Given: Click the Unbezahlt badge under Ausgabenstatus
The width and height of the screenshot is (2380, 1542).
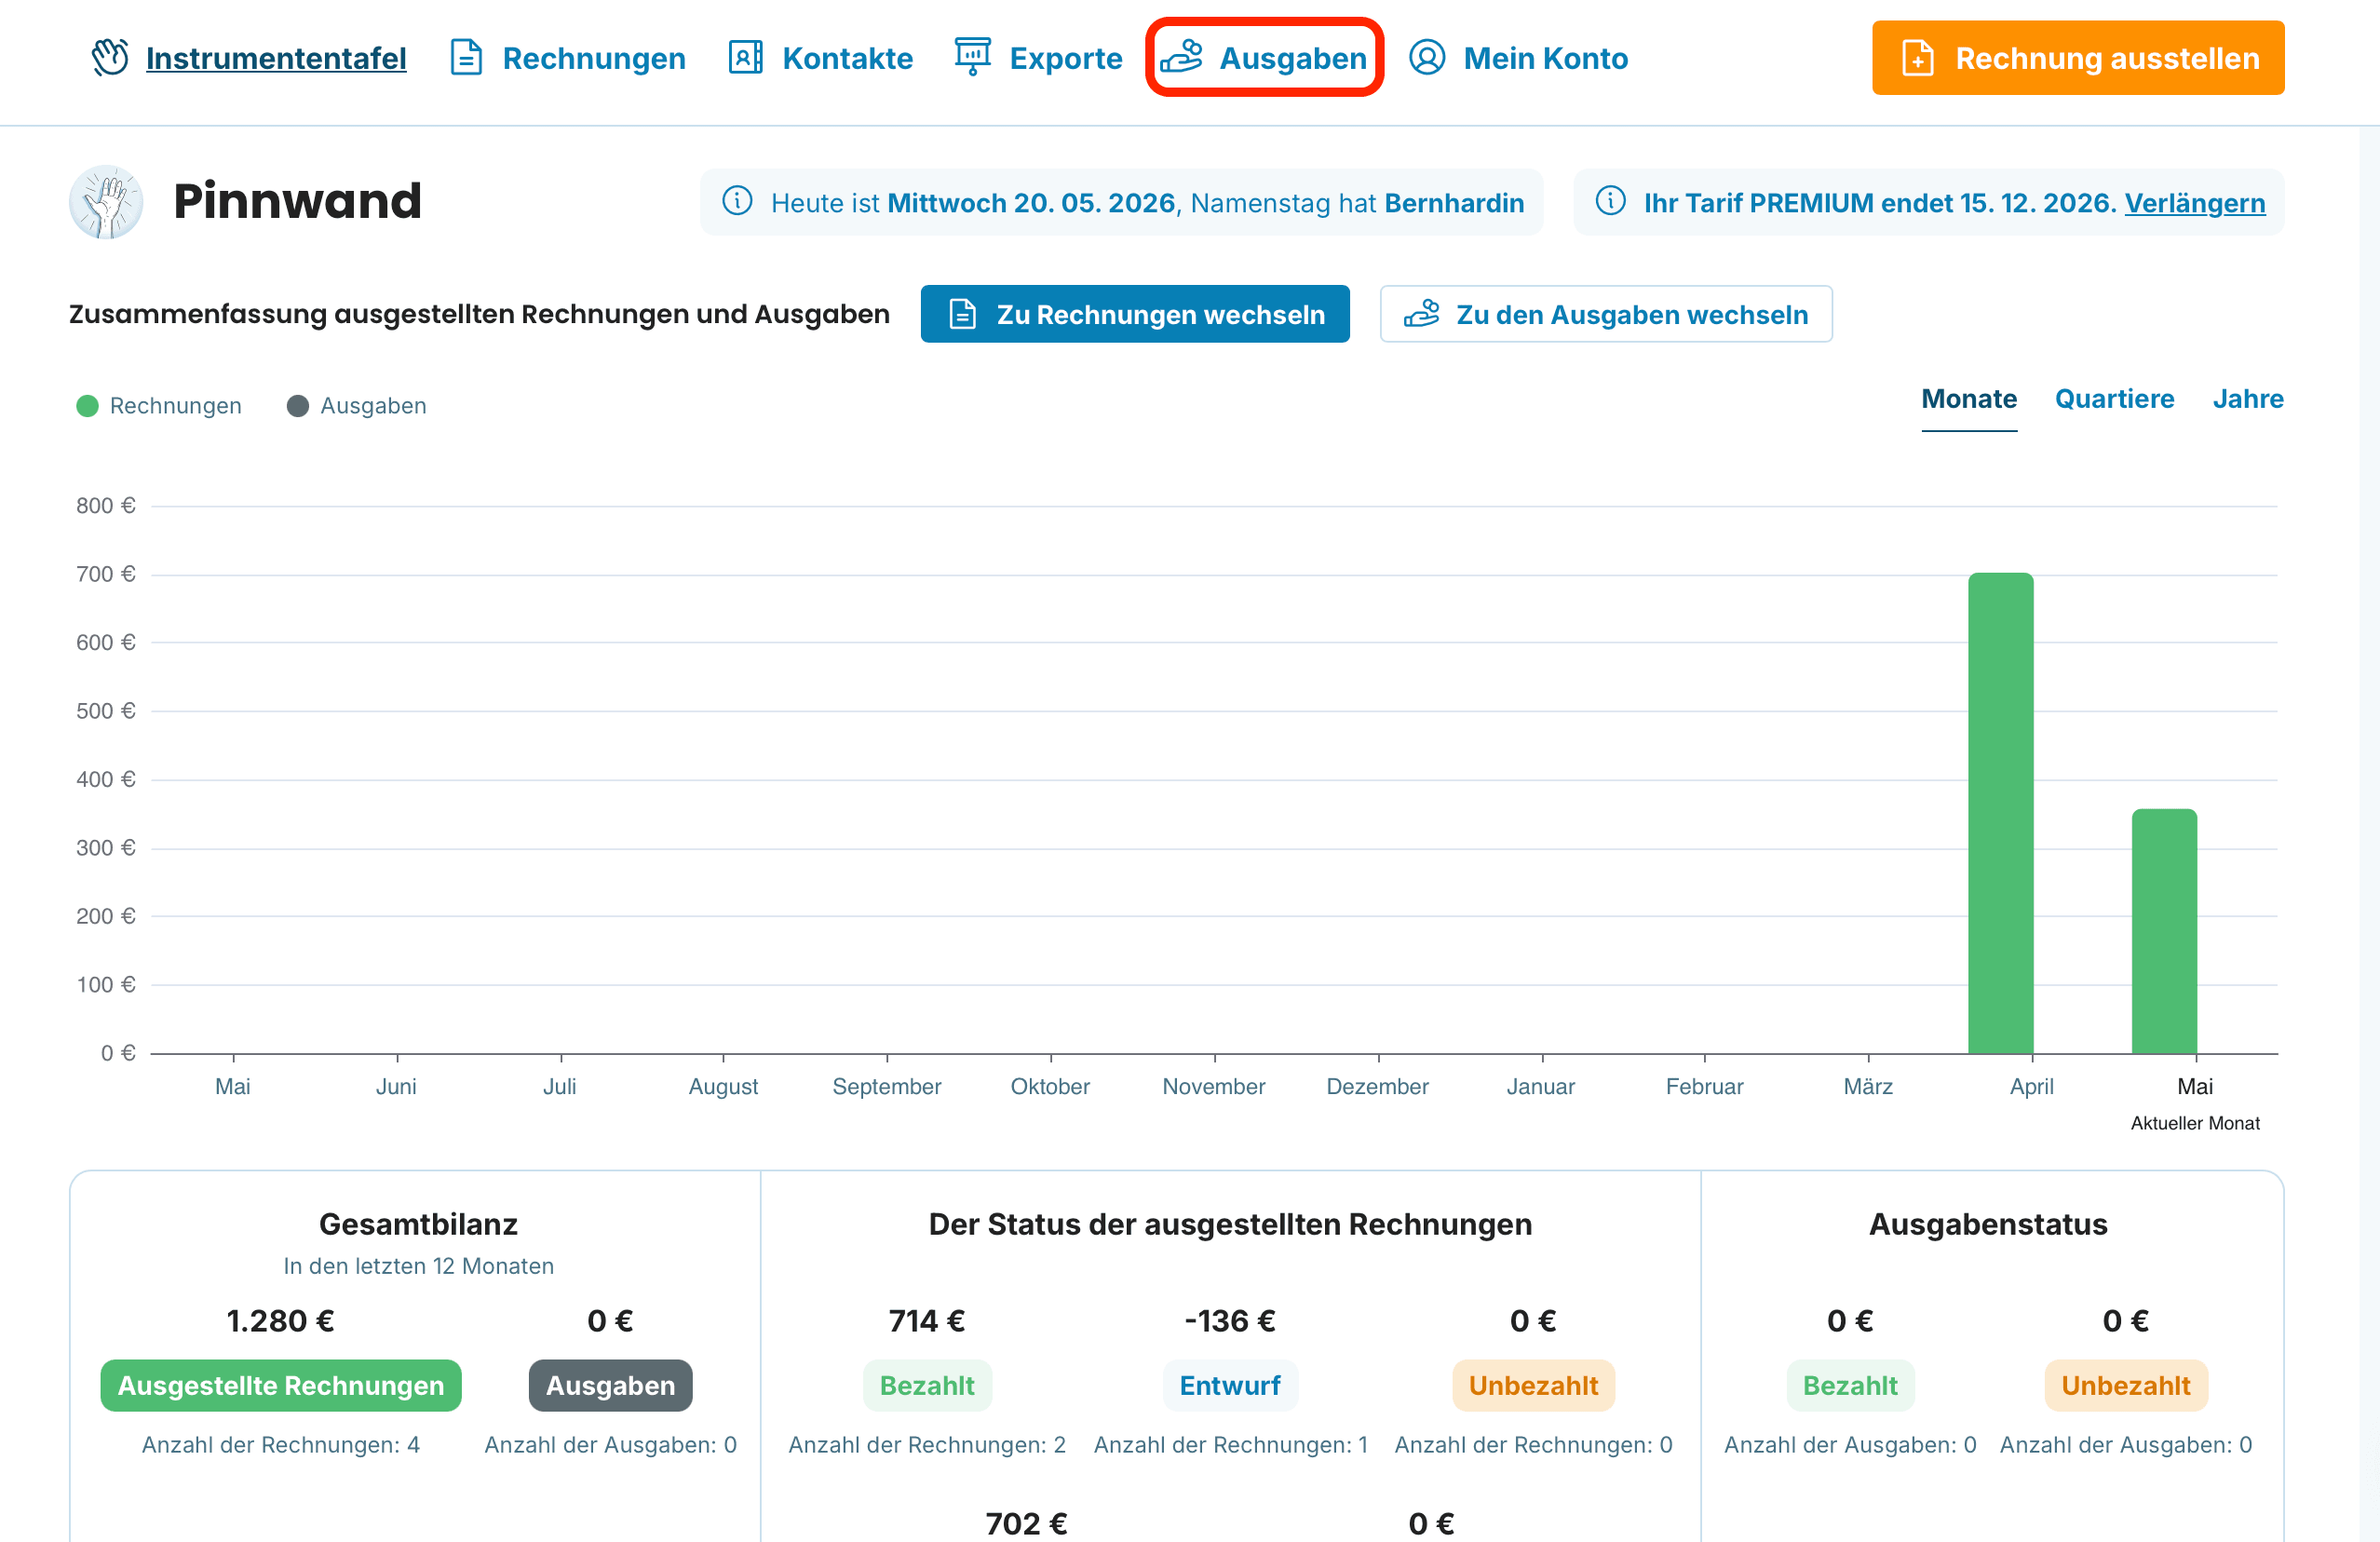Looking at the screenshot, I should pyautogui.click(x=2125, y=1385).
